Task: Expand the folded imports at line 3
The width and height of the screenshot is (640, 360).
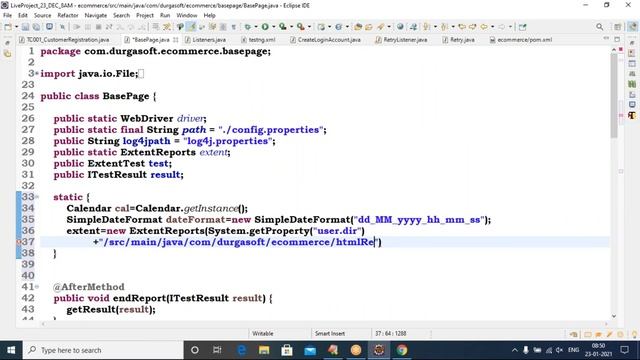Action: [37, 74]
